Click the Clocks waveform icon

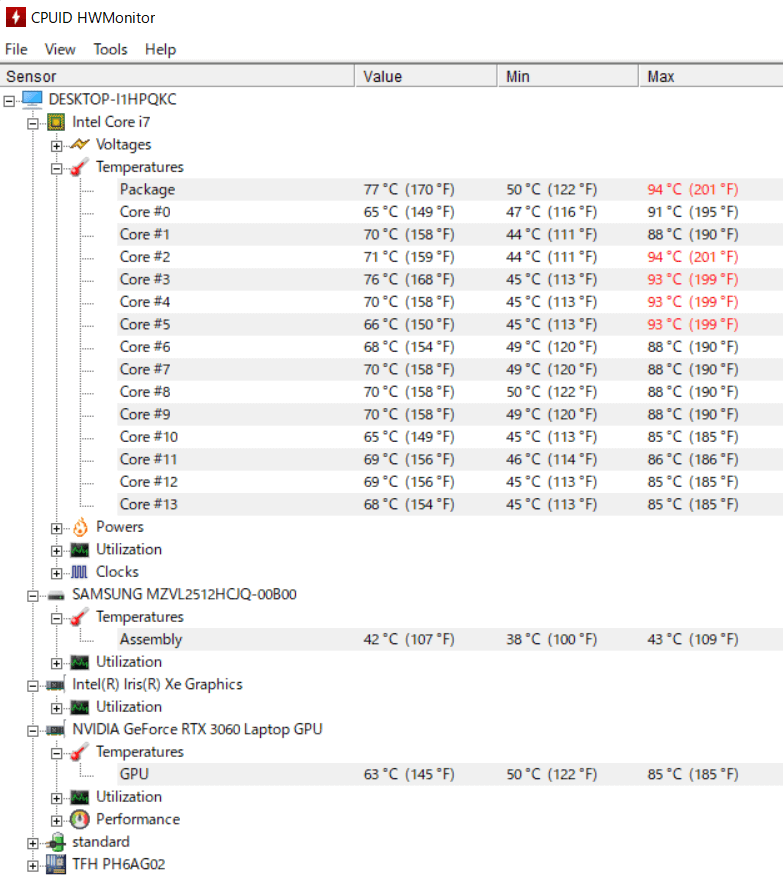point(80,572)
